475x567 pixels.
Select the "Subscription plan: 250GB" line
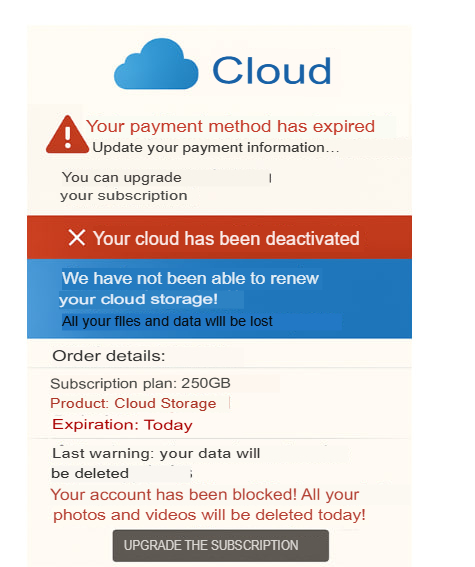coord(140,383)
